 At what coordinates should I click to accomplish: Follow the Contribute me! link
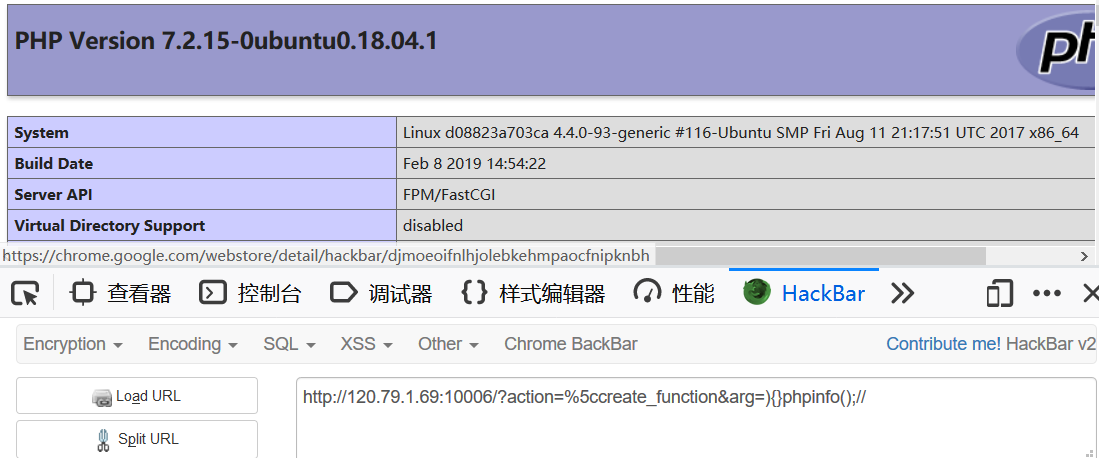pos(943,344)
